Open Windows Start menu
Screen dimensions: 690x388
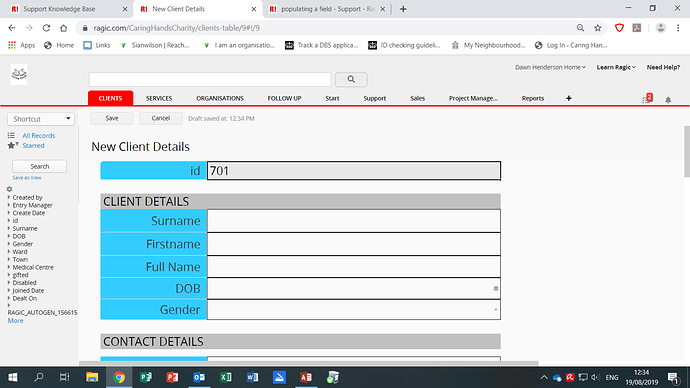(x=13, y=377)
